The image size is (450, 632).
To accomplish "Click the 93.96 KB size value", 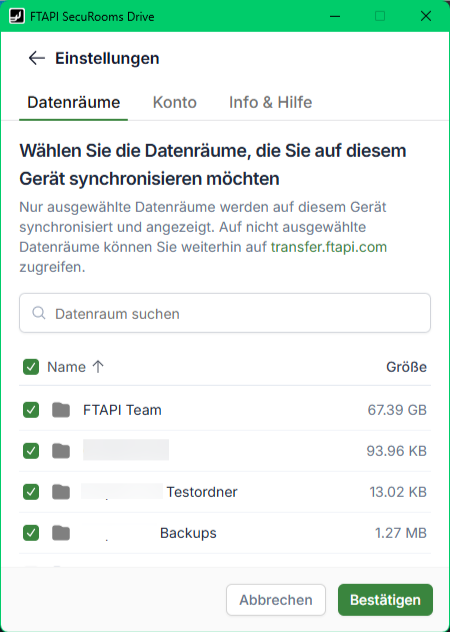I will pos(397,451).
